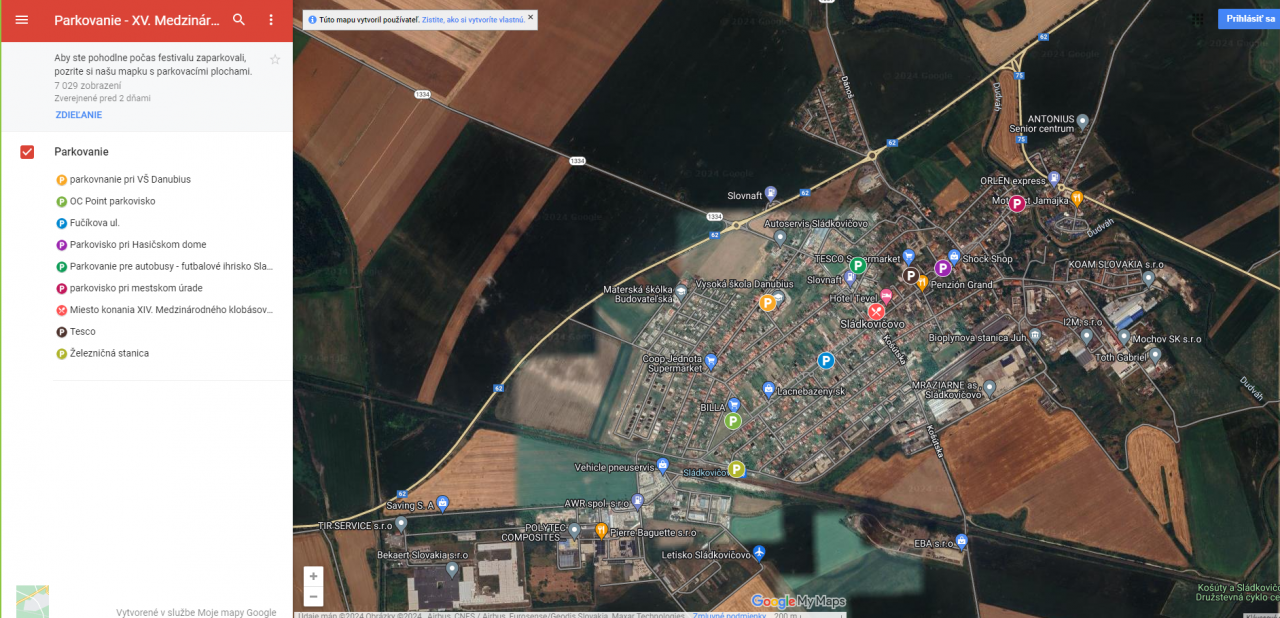Click the Toth Gabriel pin
Image resolution: width=1280 pixels, height=618 pixels.
pos(1155,355)
